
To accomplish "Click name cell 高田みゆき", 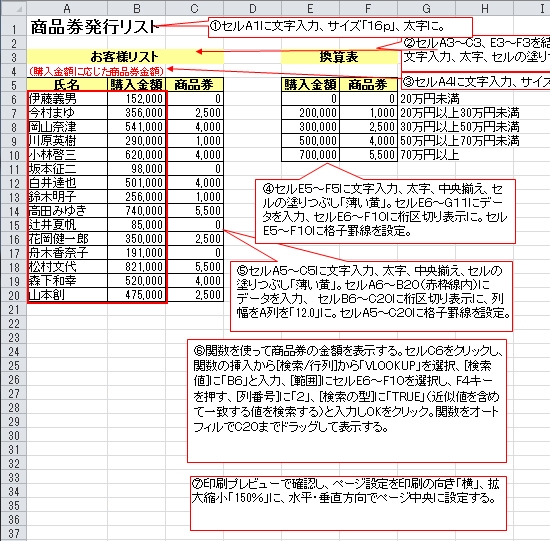I will (x=67, y=211).
